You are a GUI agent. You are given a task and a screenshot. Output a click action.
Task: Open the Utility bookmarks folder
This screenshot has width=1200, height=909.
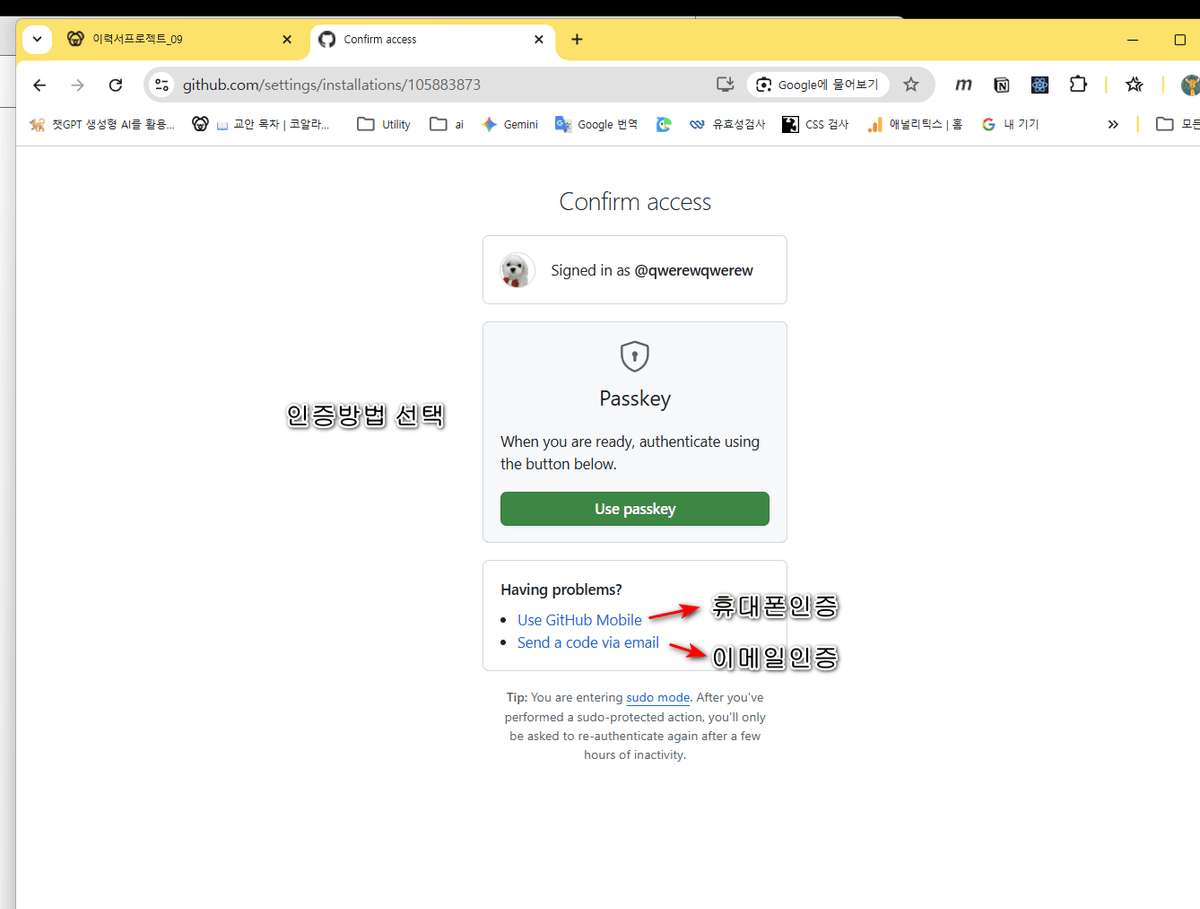(x=384, y=124)
